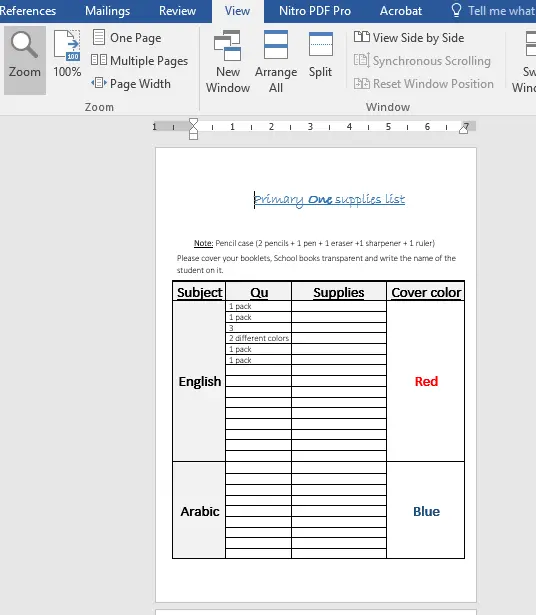Click the Qu header cell
Viewport: 536px width, 615px height.
coord(259,291)
